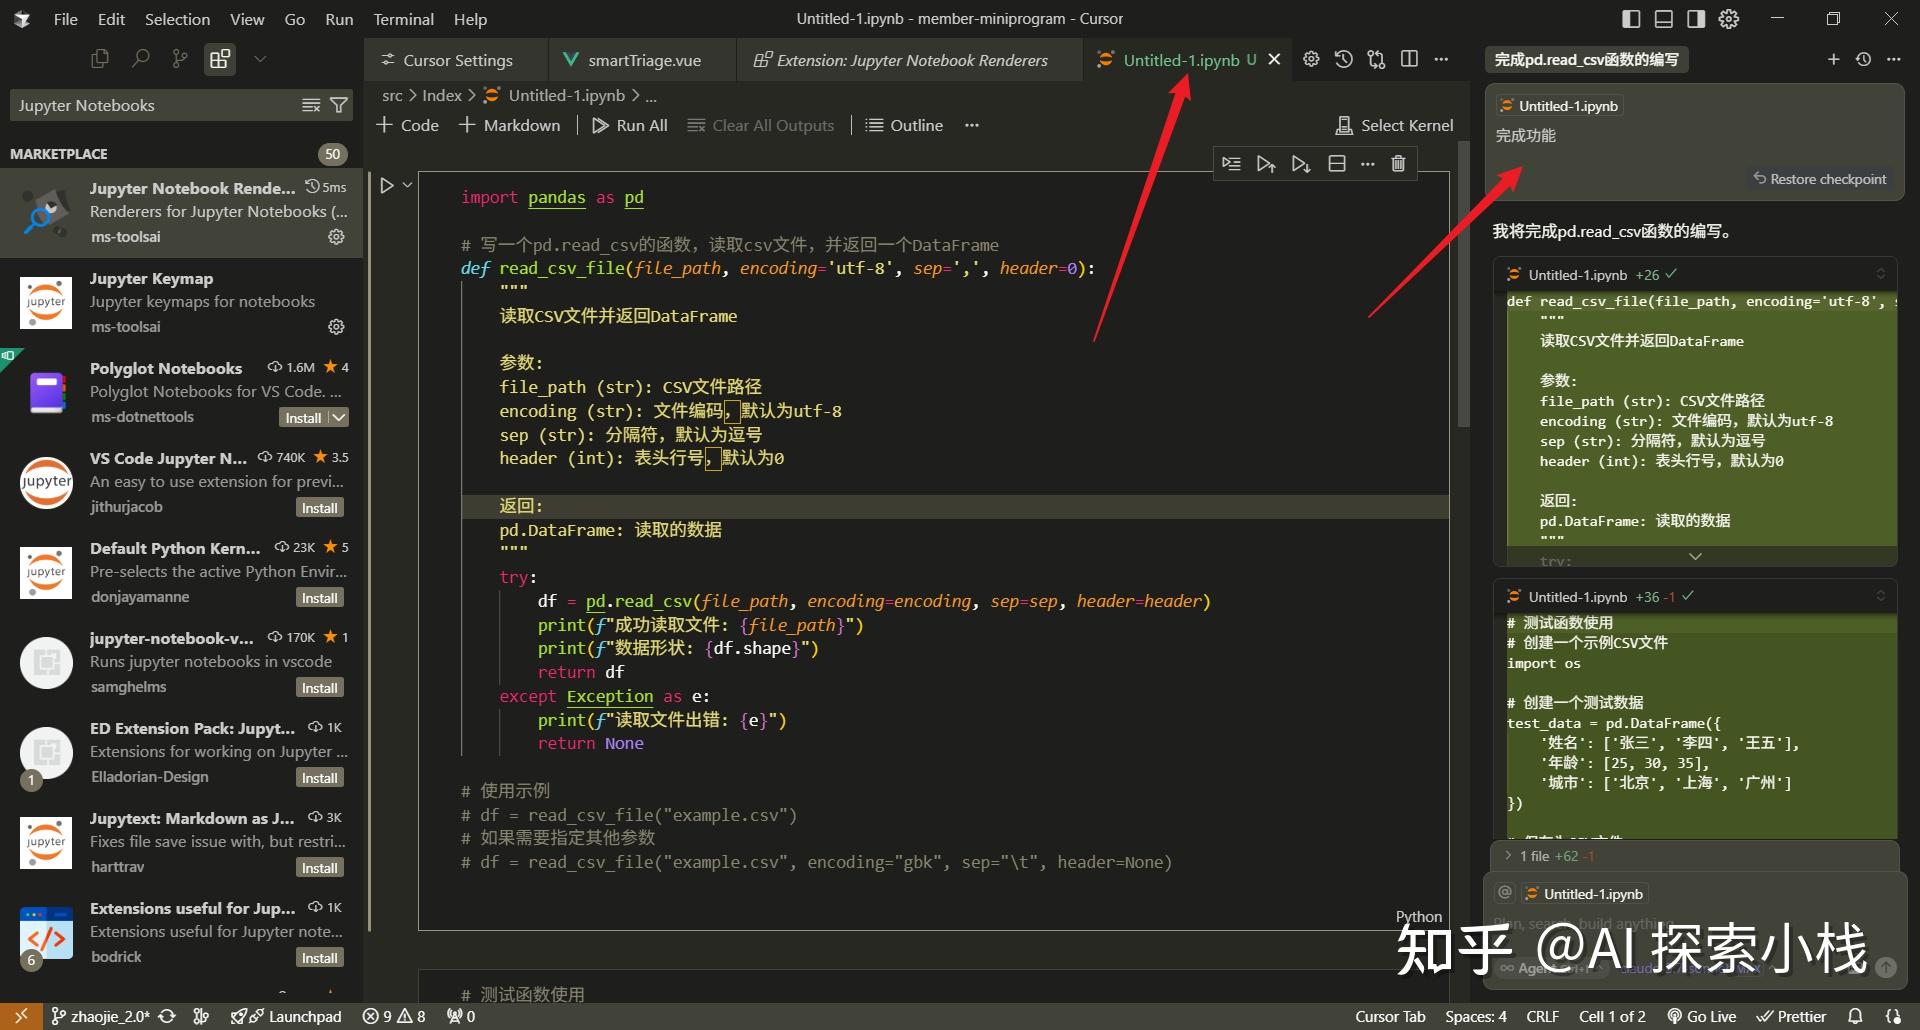This screenshot has height=1030, width=1920.
Task: Open breadcrumb ellipsis after Untitled-1.ipynb
Action: 651,96
